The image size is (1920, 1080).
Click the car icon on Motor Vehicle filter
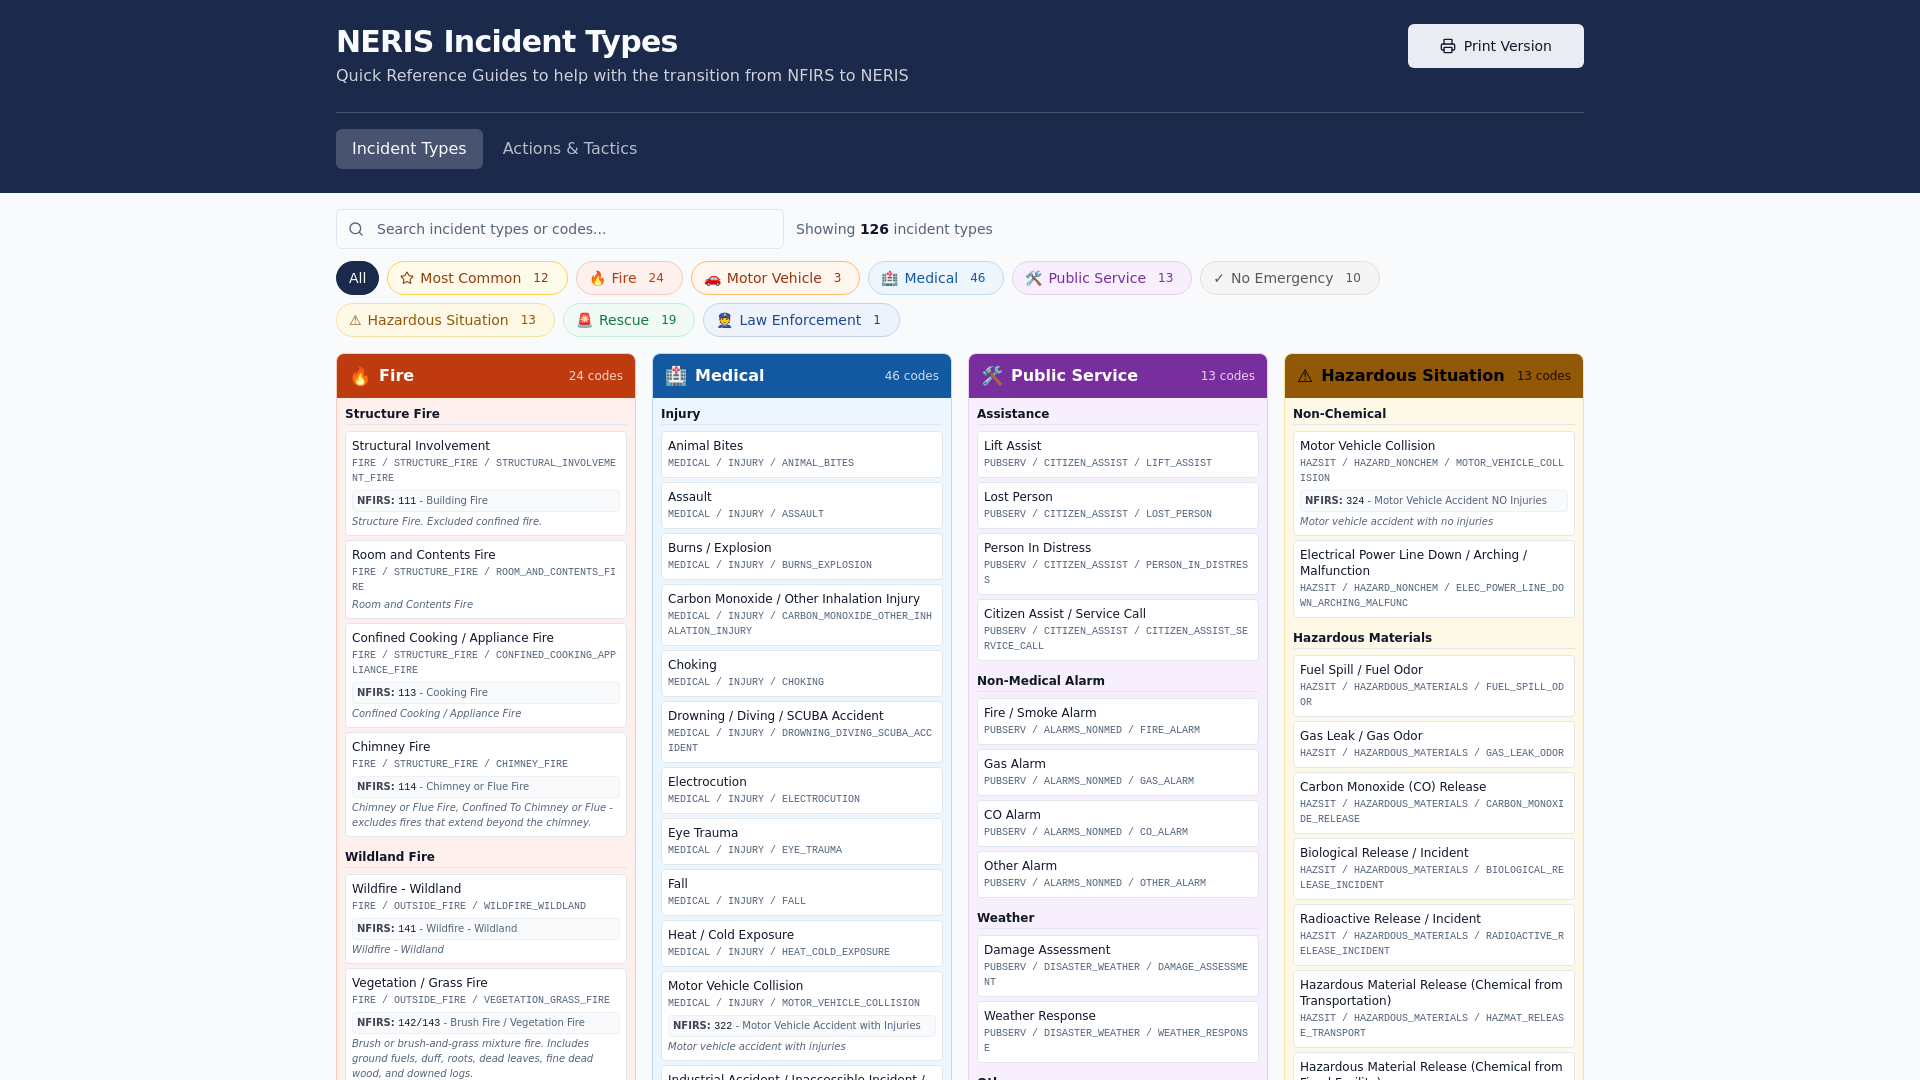click(712, 278)
